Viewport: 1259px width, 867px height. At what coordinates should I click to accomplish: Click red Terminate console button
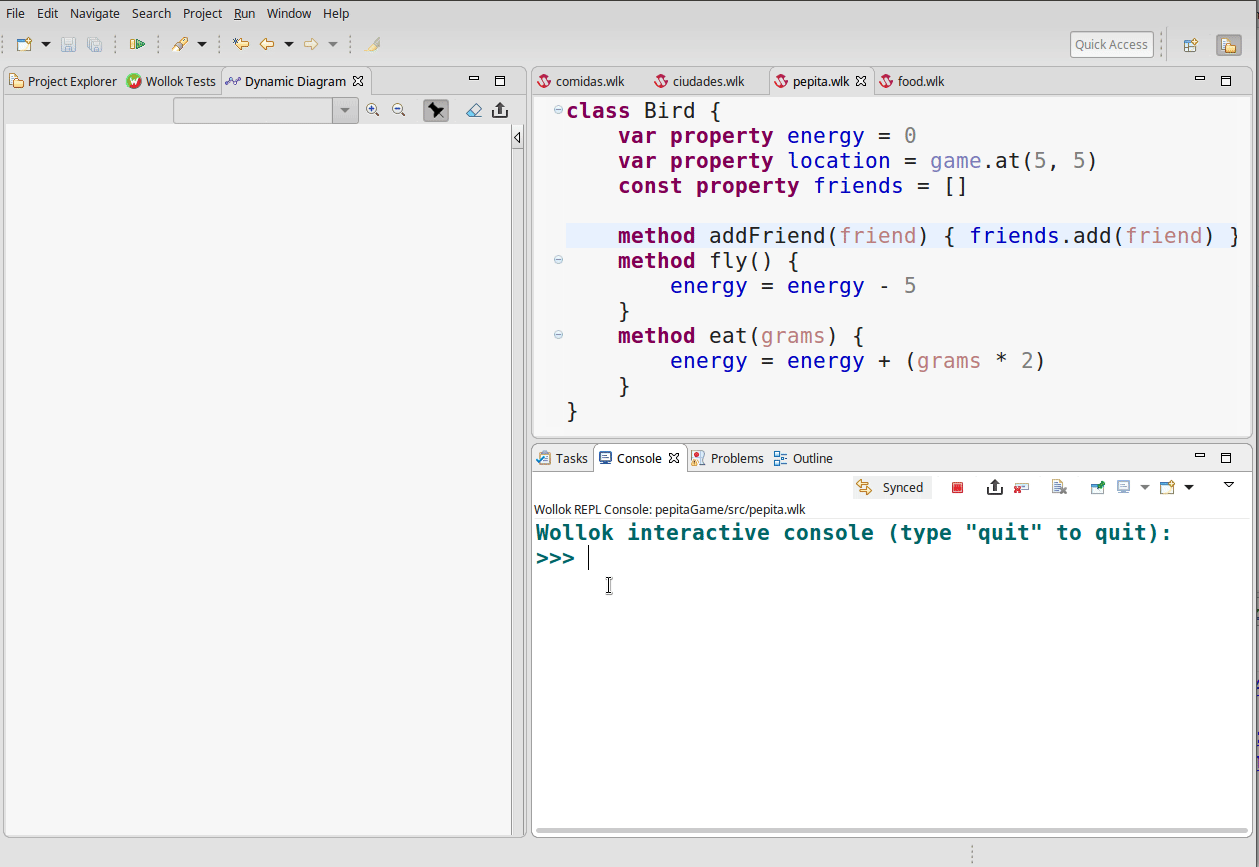click(957, 487)
